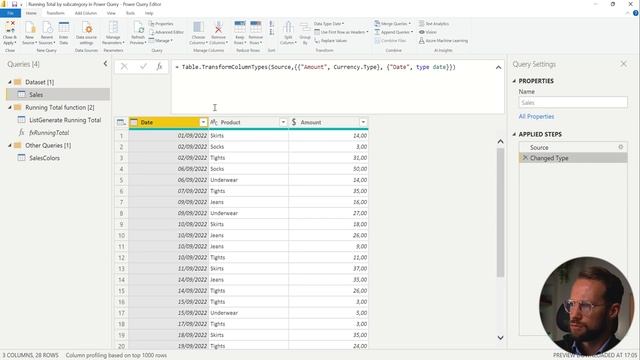The image size is (640, 360).
Task: Collapse the PROPERTIES section
Action: coord(514,81)
